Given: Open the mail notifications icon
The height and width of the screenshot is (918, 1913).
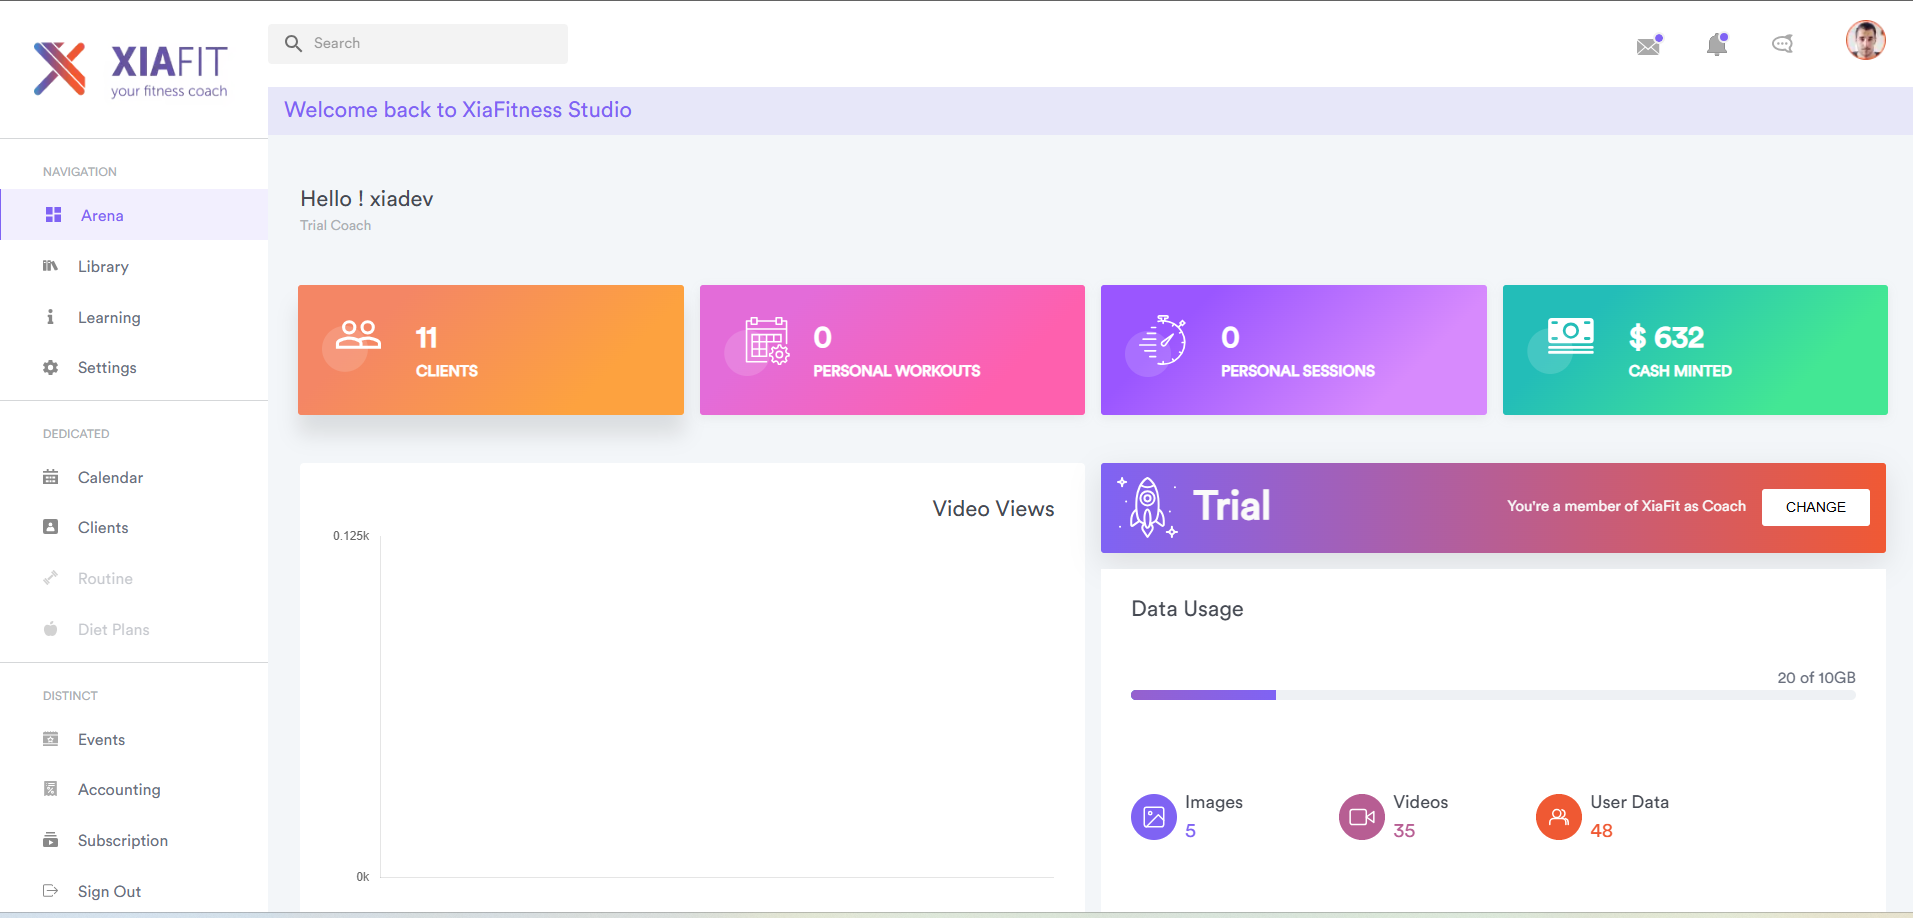Looking at the screenshot, I should click(1649, 44).
